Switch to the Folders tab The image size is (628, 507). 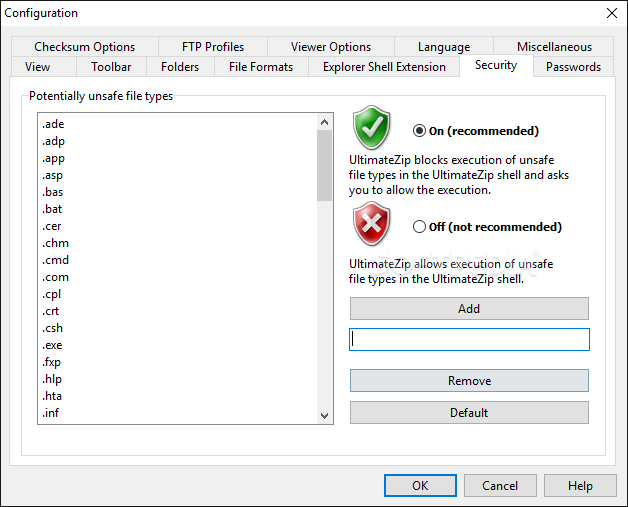click(x=180, y=66)
